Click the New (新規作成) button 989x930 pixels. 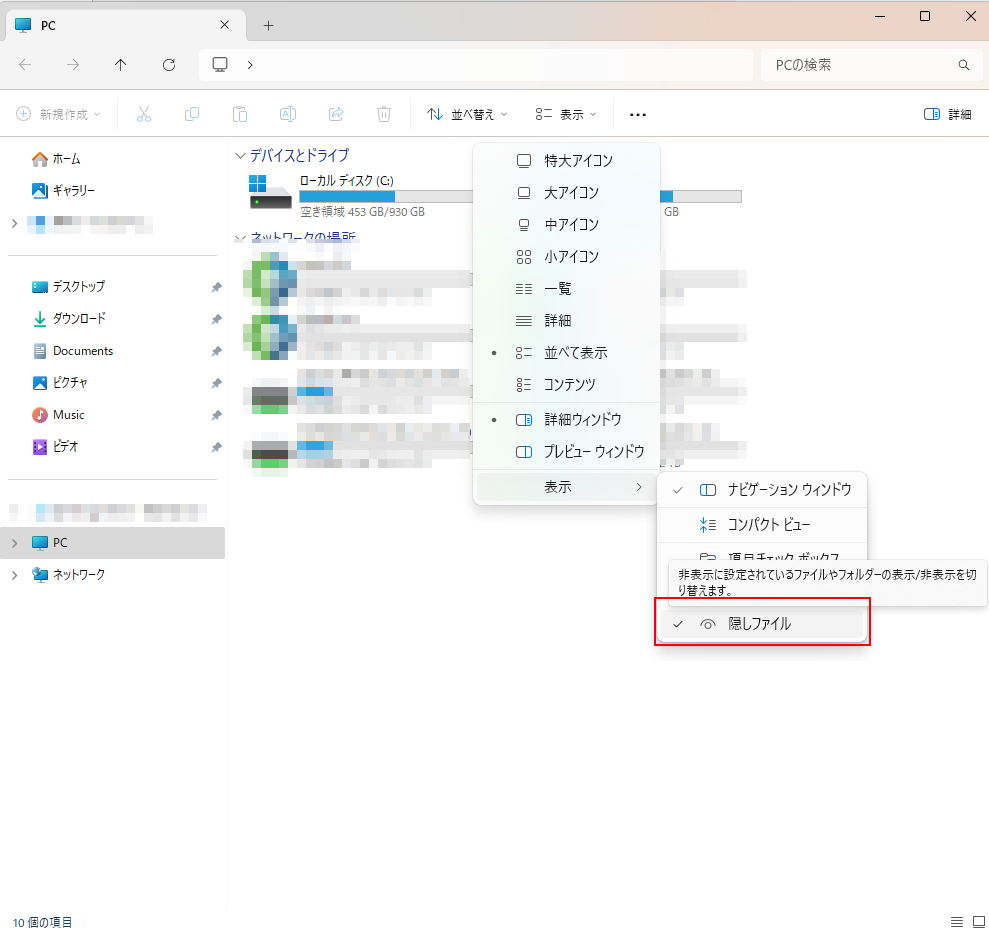point(59,115)
